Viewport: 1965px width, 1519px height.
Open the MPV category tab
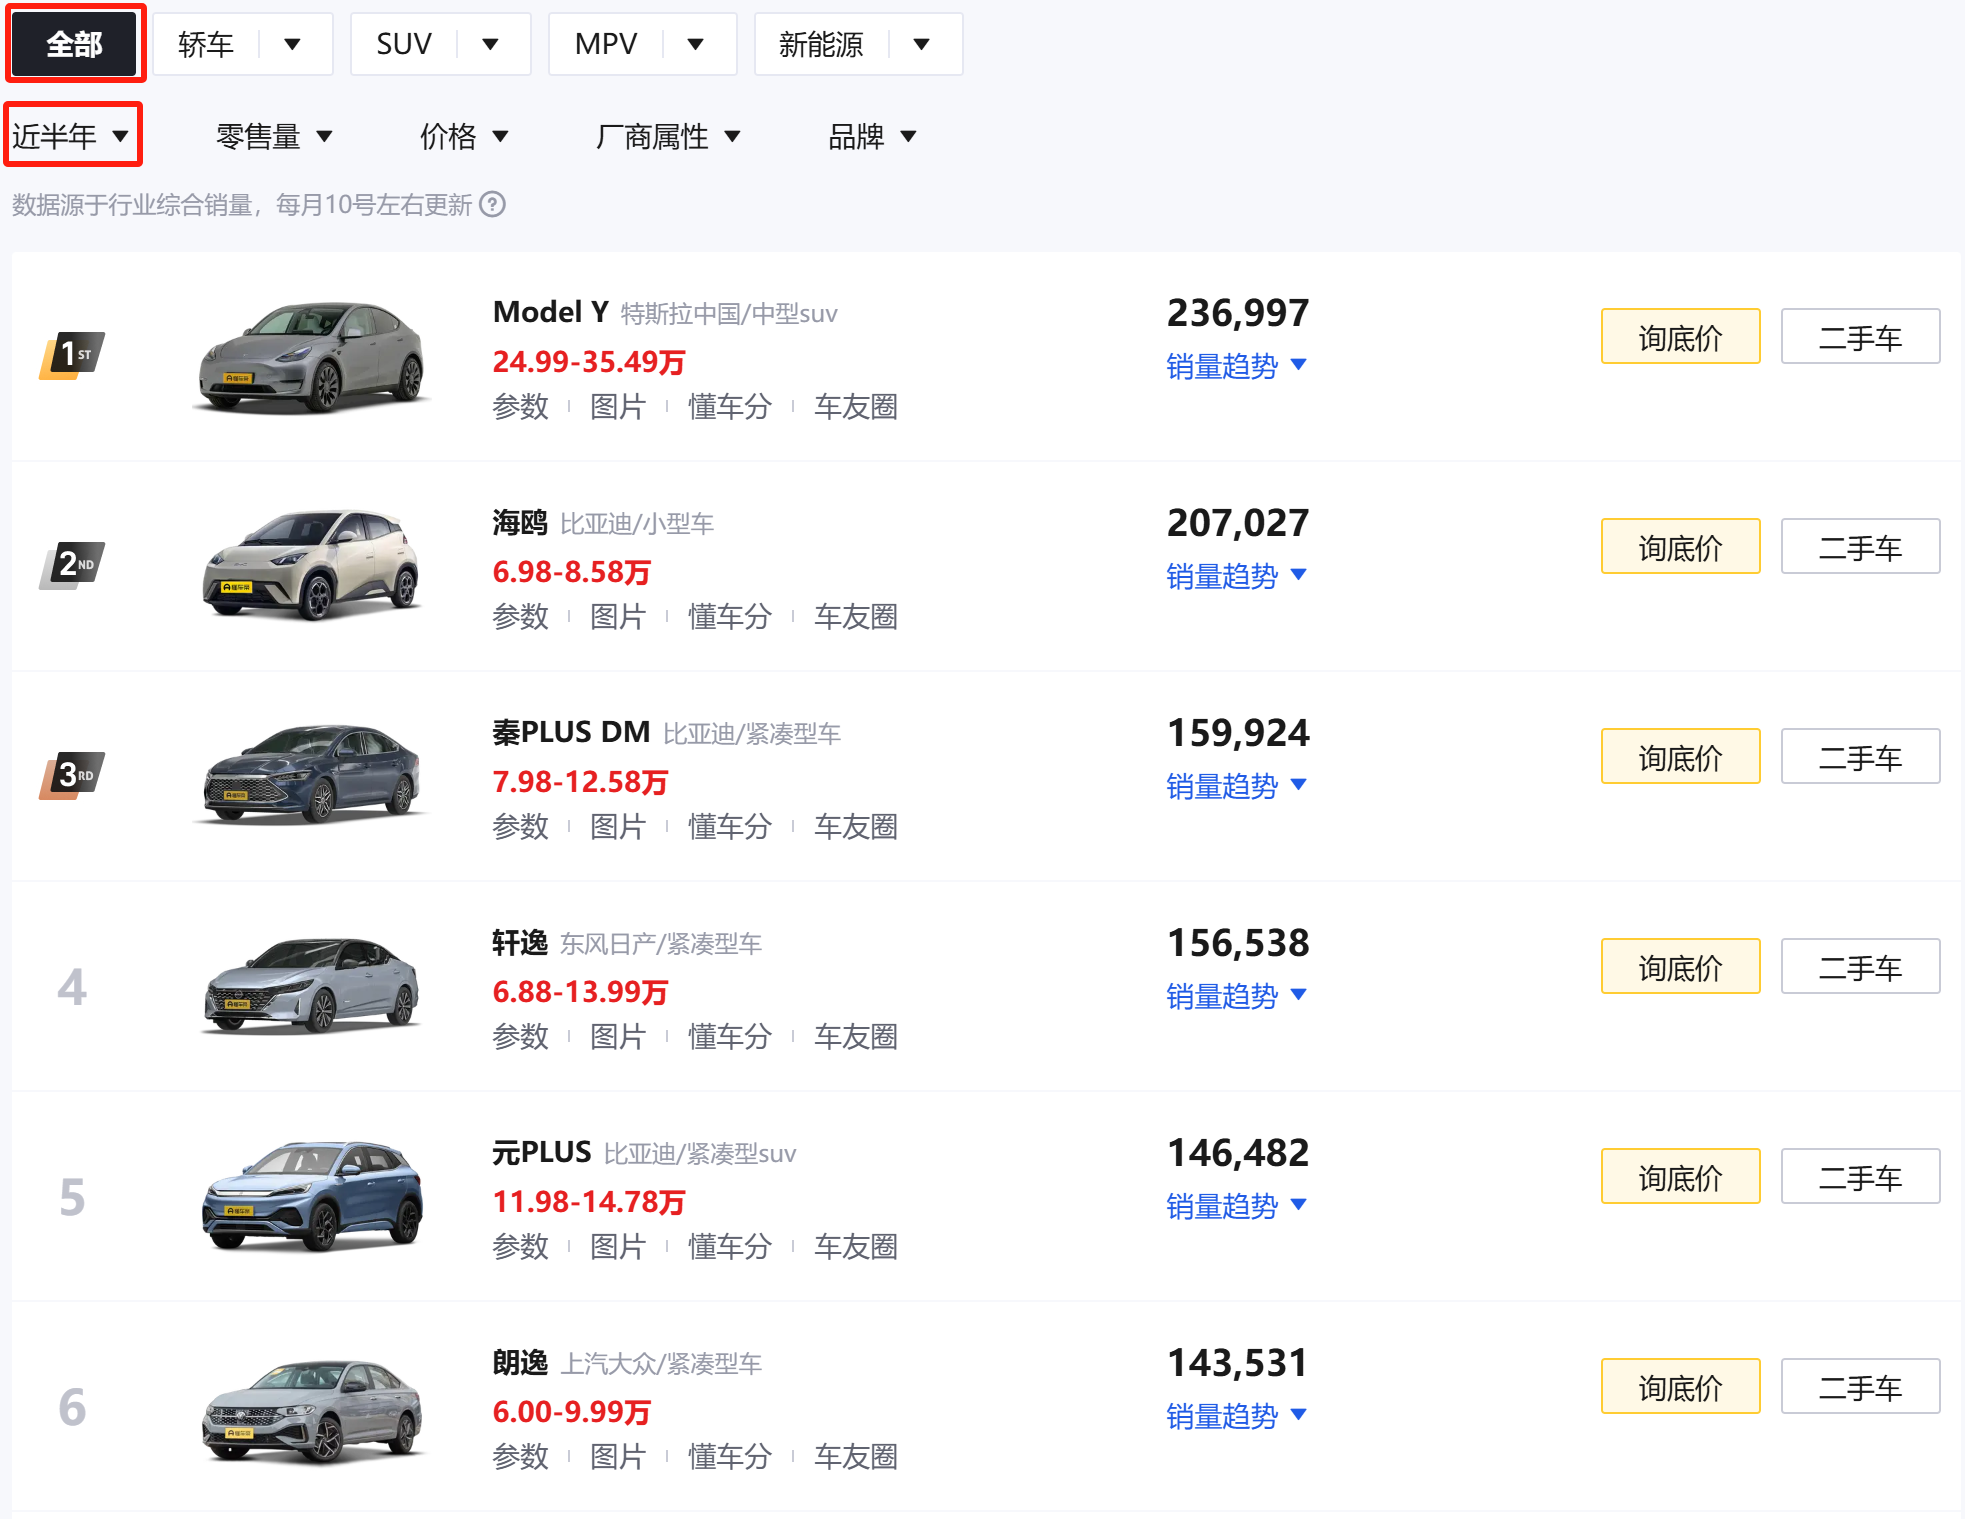606,44
